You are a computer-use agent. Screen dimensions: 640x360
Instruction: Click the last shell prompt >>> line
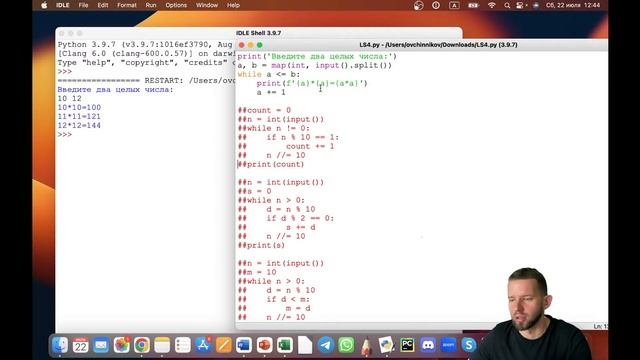coord(64,134)
